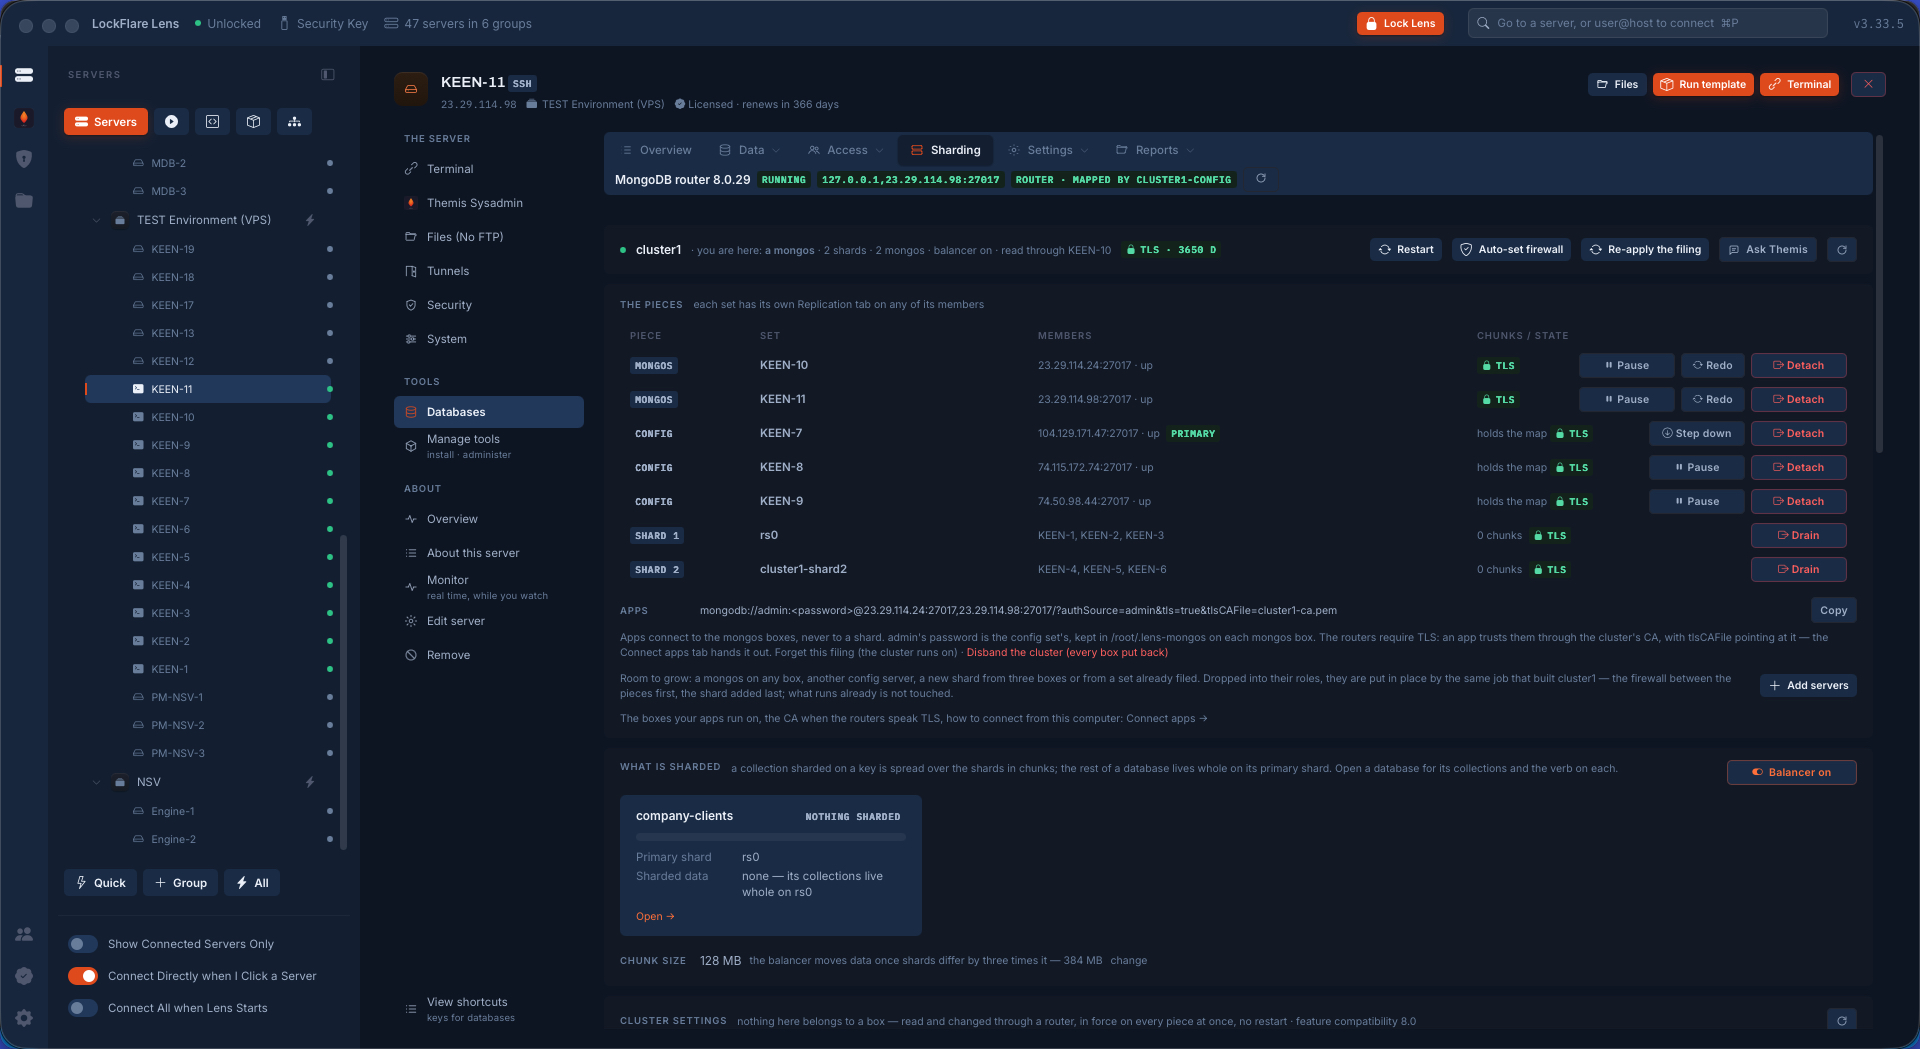Image resolution: width=1920 pixels, height=1049 pixels.
Task: Click the hierarchy icon in sidebar toolbar
Action: pos(294,122)
